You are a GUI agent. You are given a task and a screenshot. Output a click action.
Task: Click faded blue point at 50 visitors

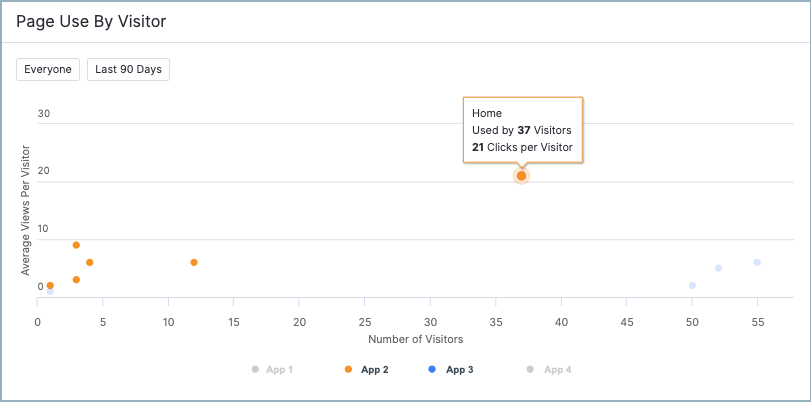[692, 286]
